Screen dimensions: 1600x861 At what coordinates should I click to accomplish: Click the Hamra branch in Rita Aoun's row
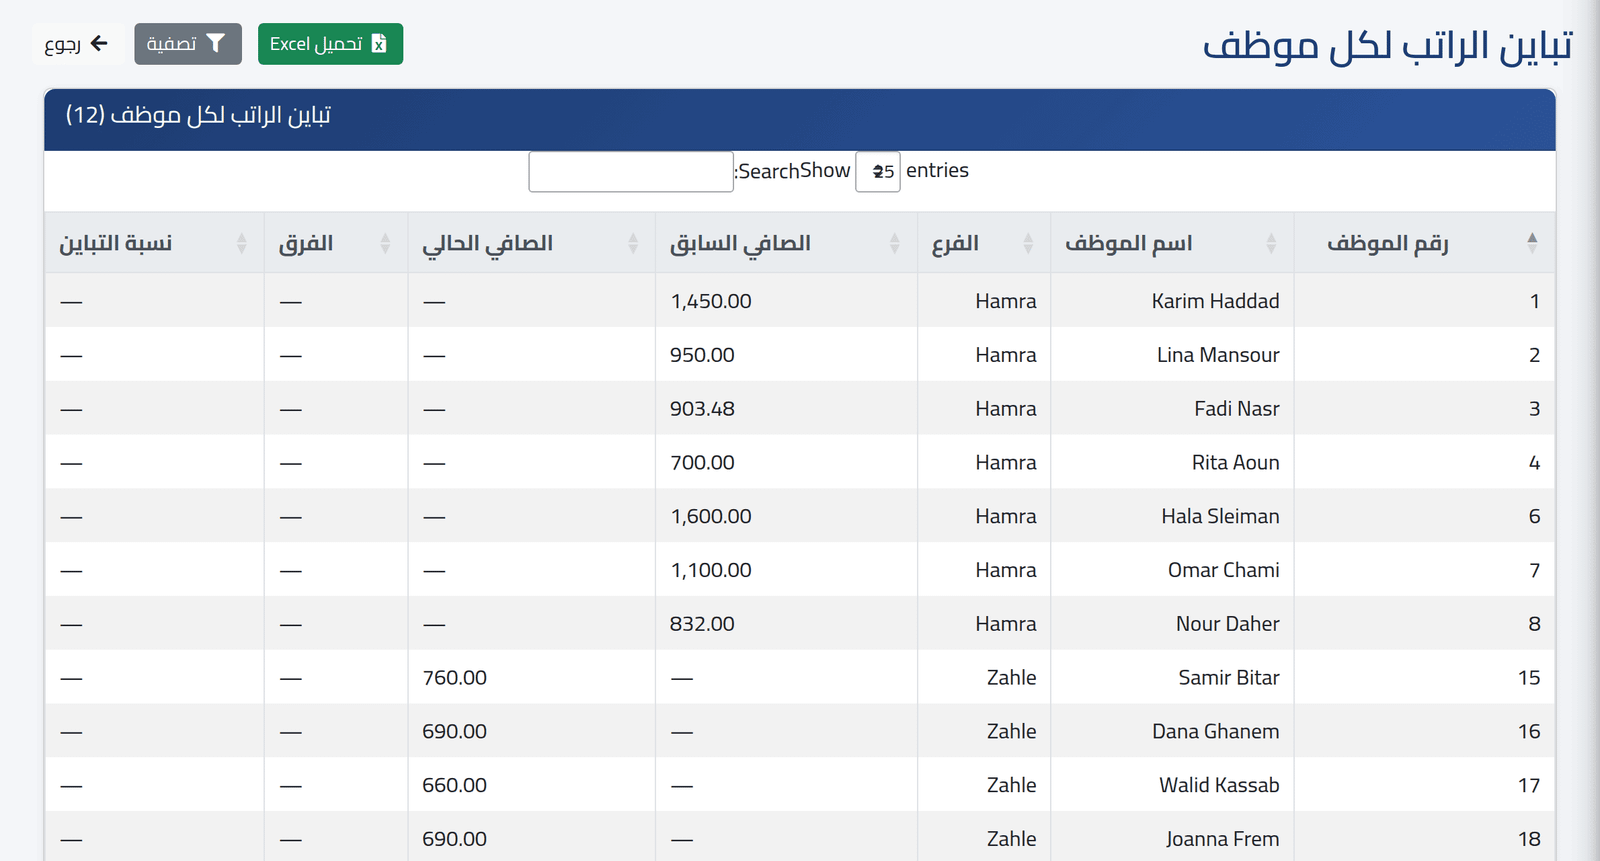[x=1006, y=463]
